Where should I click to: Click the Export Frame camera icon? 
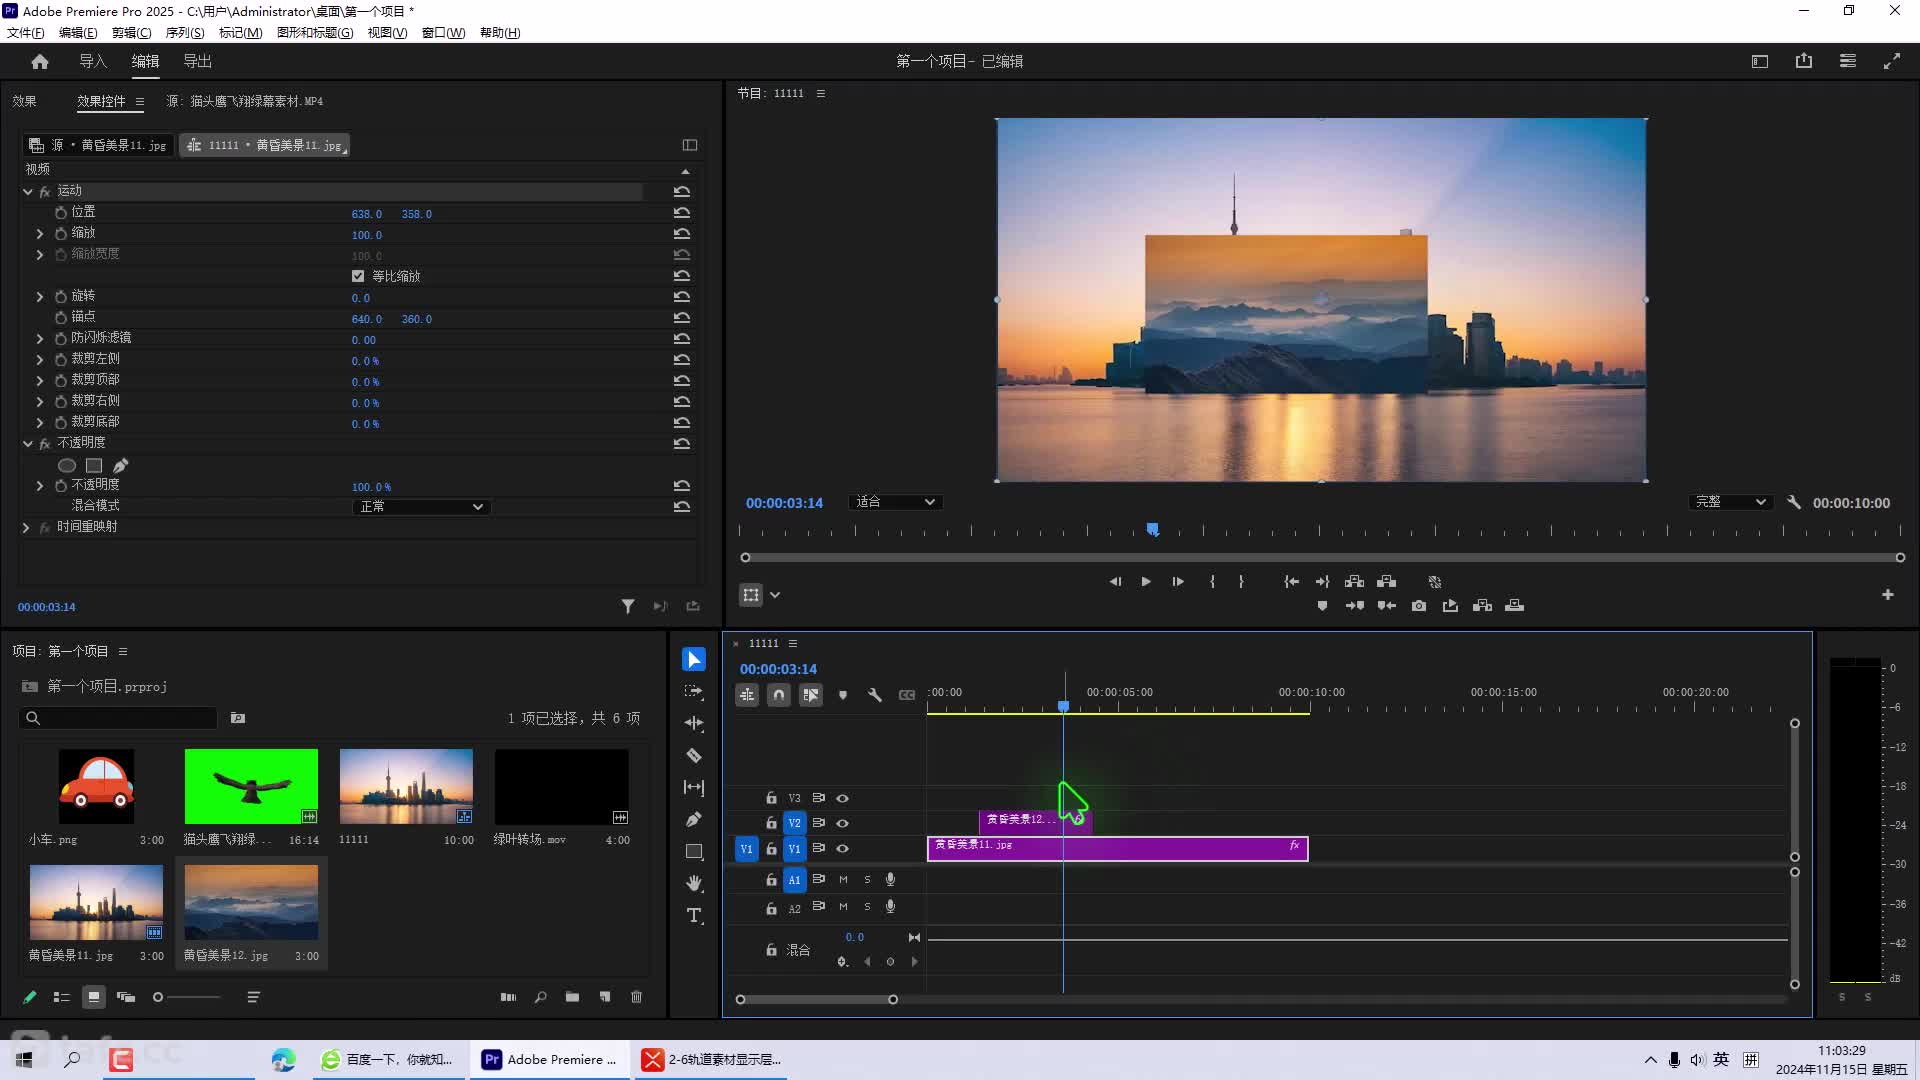point(1418,606)
